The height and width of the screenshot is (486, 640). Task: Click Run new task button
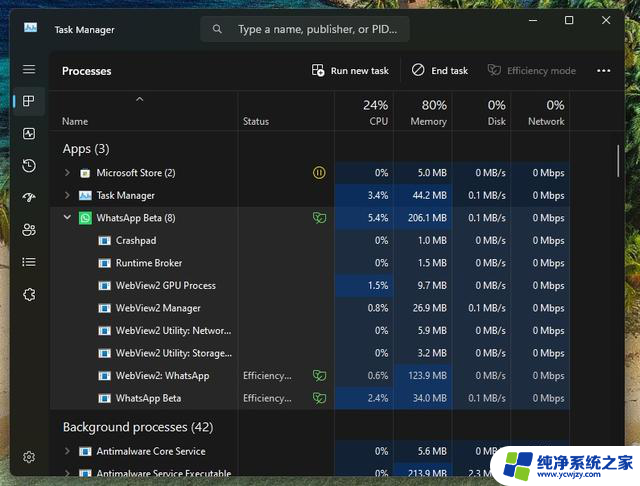coord(350,71)
